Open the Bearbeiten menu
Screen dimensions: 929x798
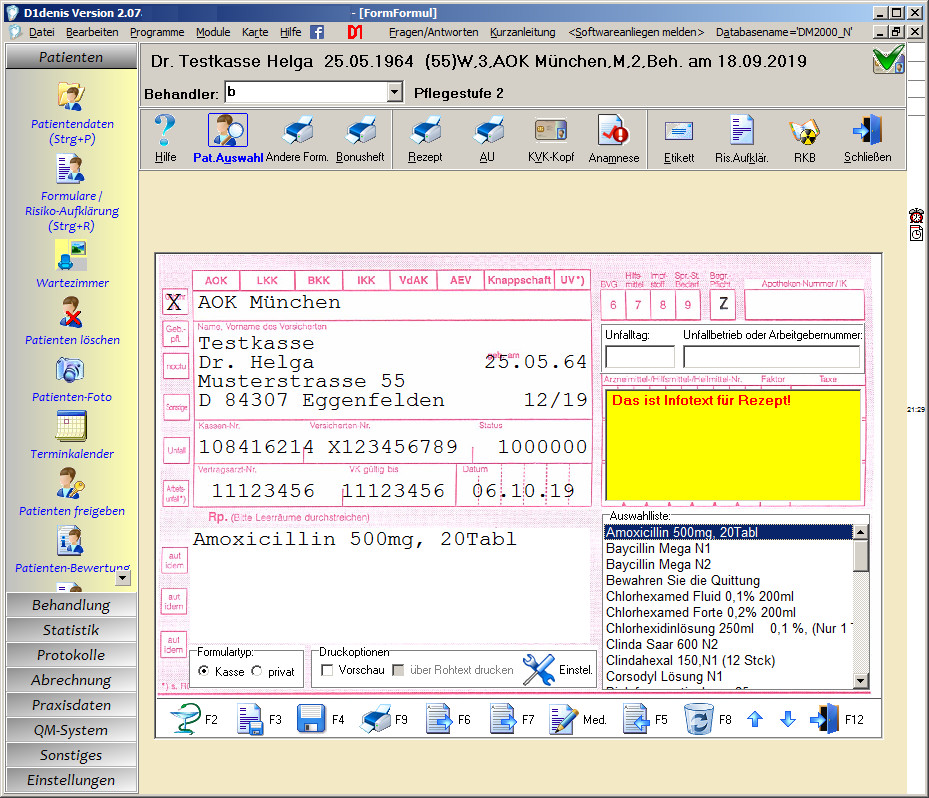click(x=92, y=32)
